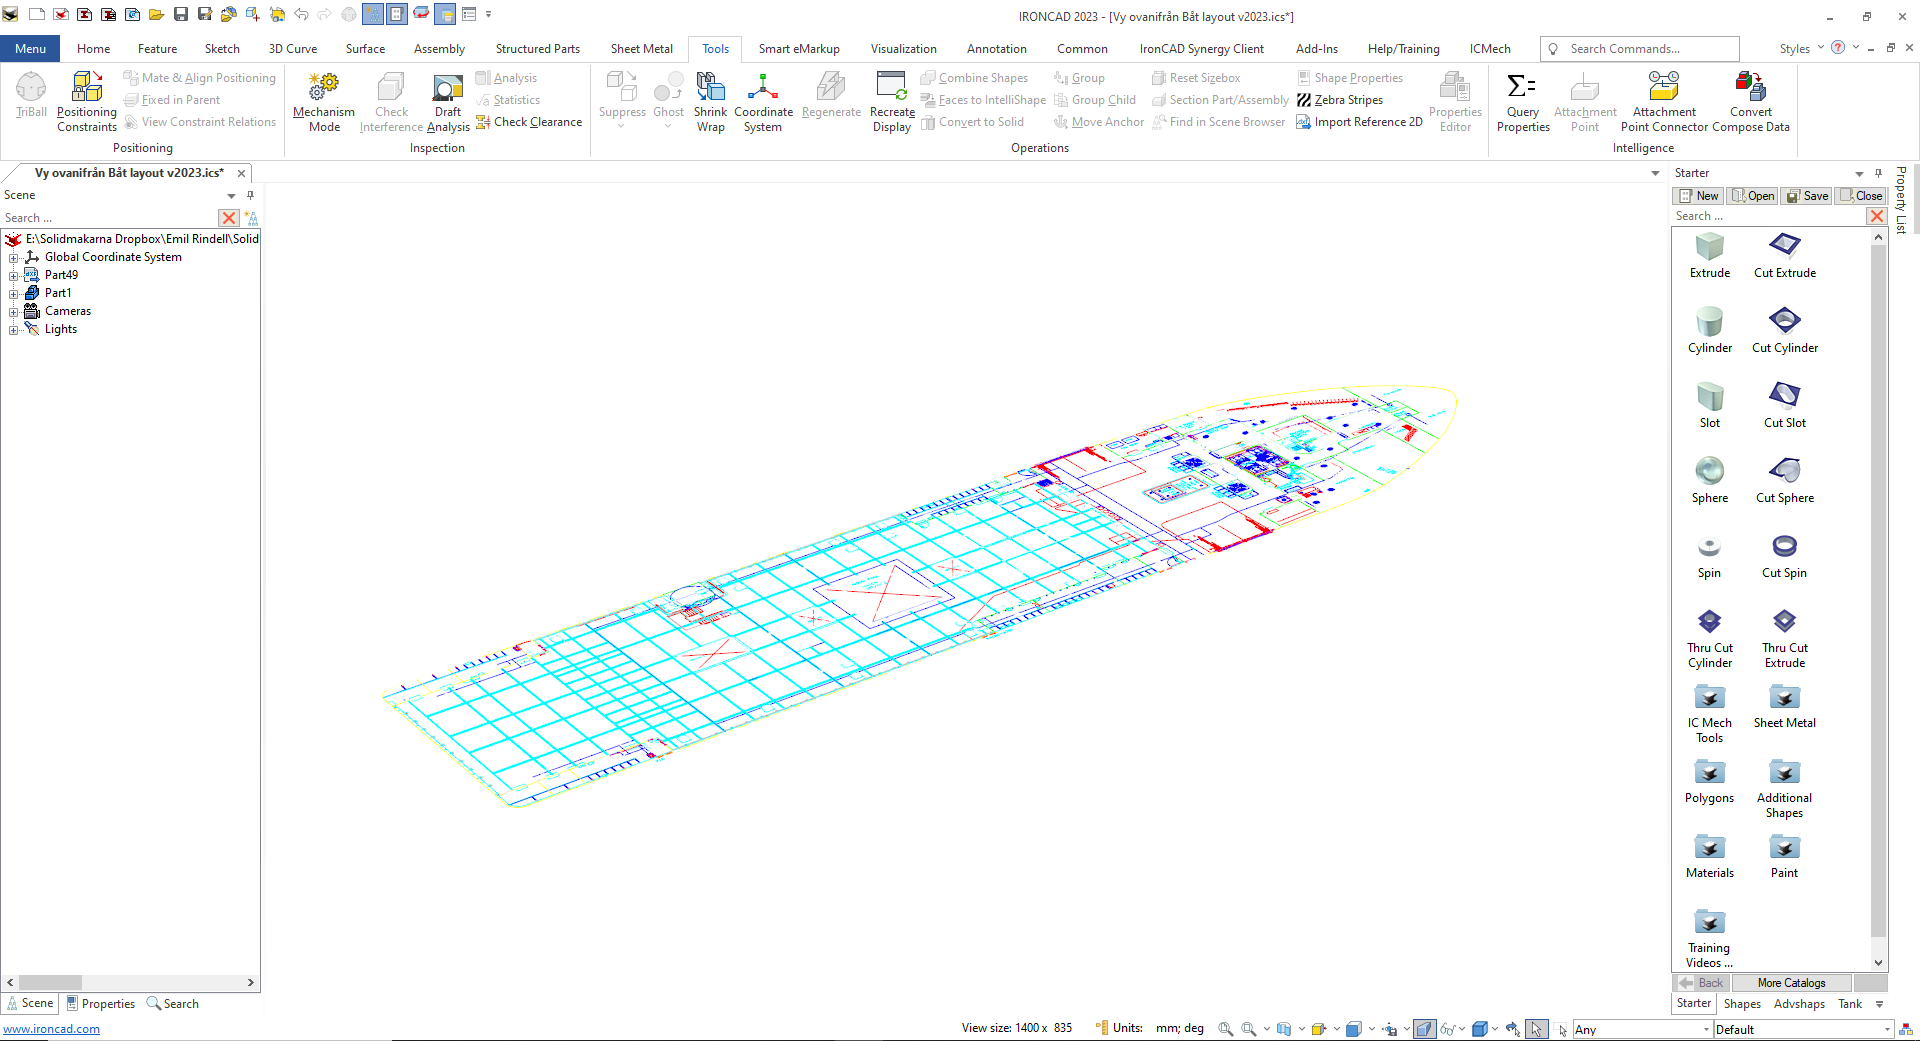Select the Cut Sphere catalog shape
The image size is (1920, 1041).
click(x=1785, y=480)
